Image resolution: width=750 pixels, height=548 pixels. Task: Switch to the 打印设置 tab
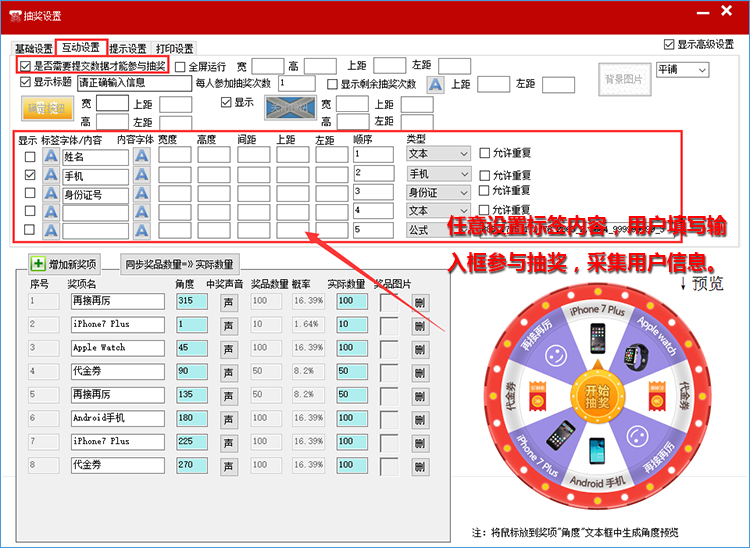coord(175,48)
